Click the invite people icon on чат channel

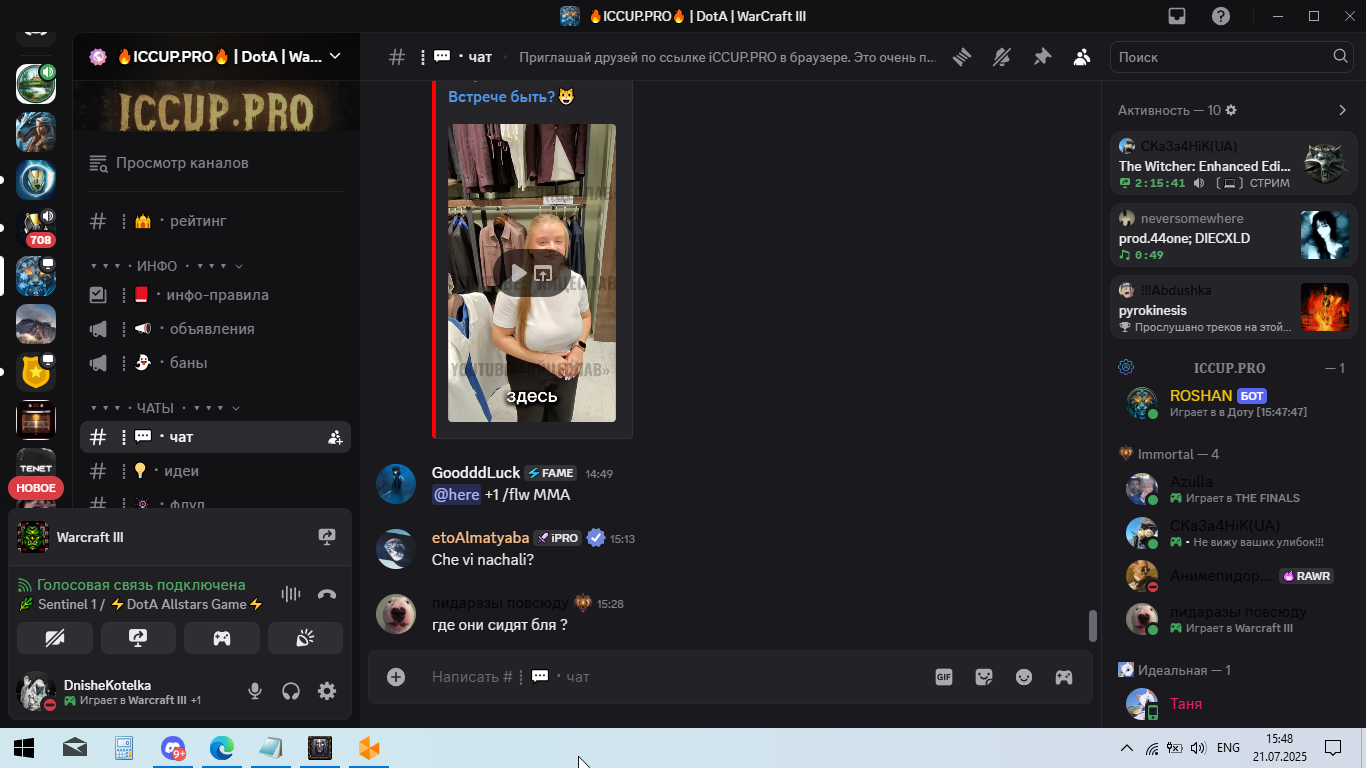(335, 437)
